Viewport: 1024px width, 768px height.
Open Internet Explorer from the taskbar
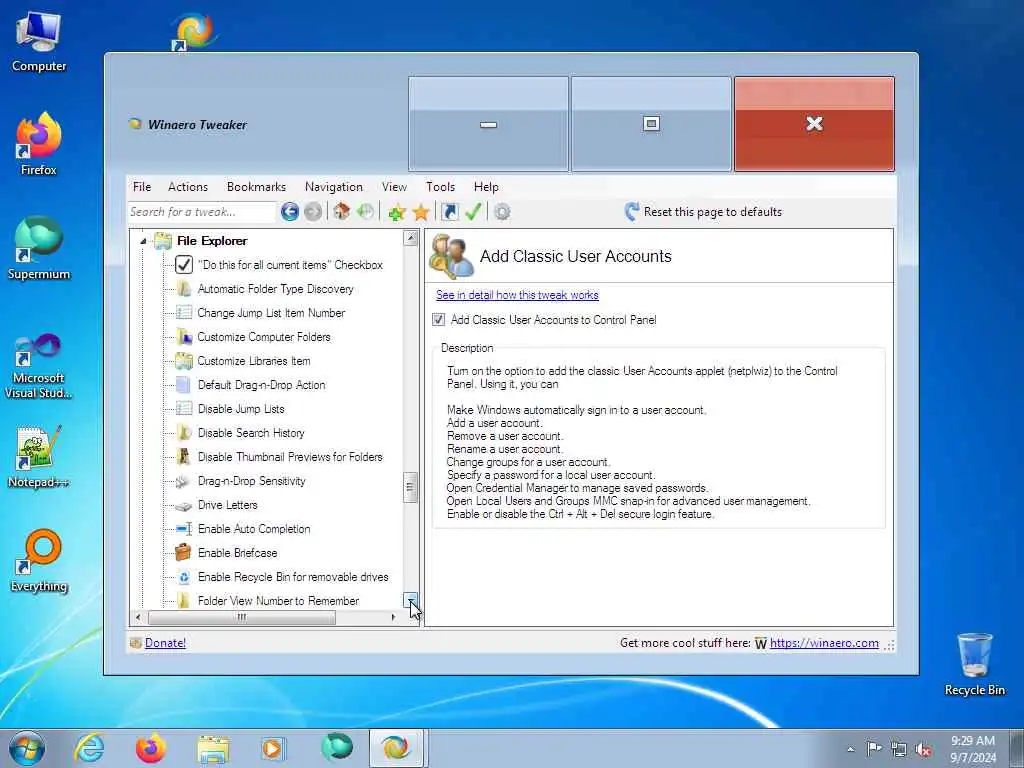[89, 748]
